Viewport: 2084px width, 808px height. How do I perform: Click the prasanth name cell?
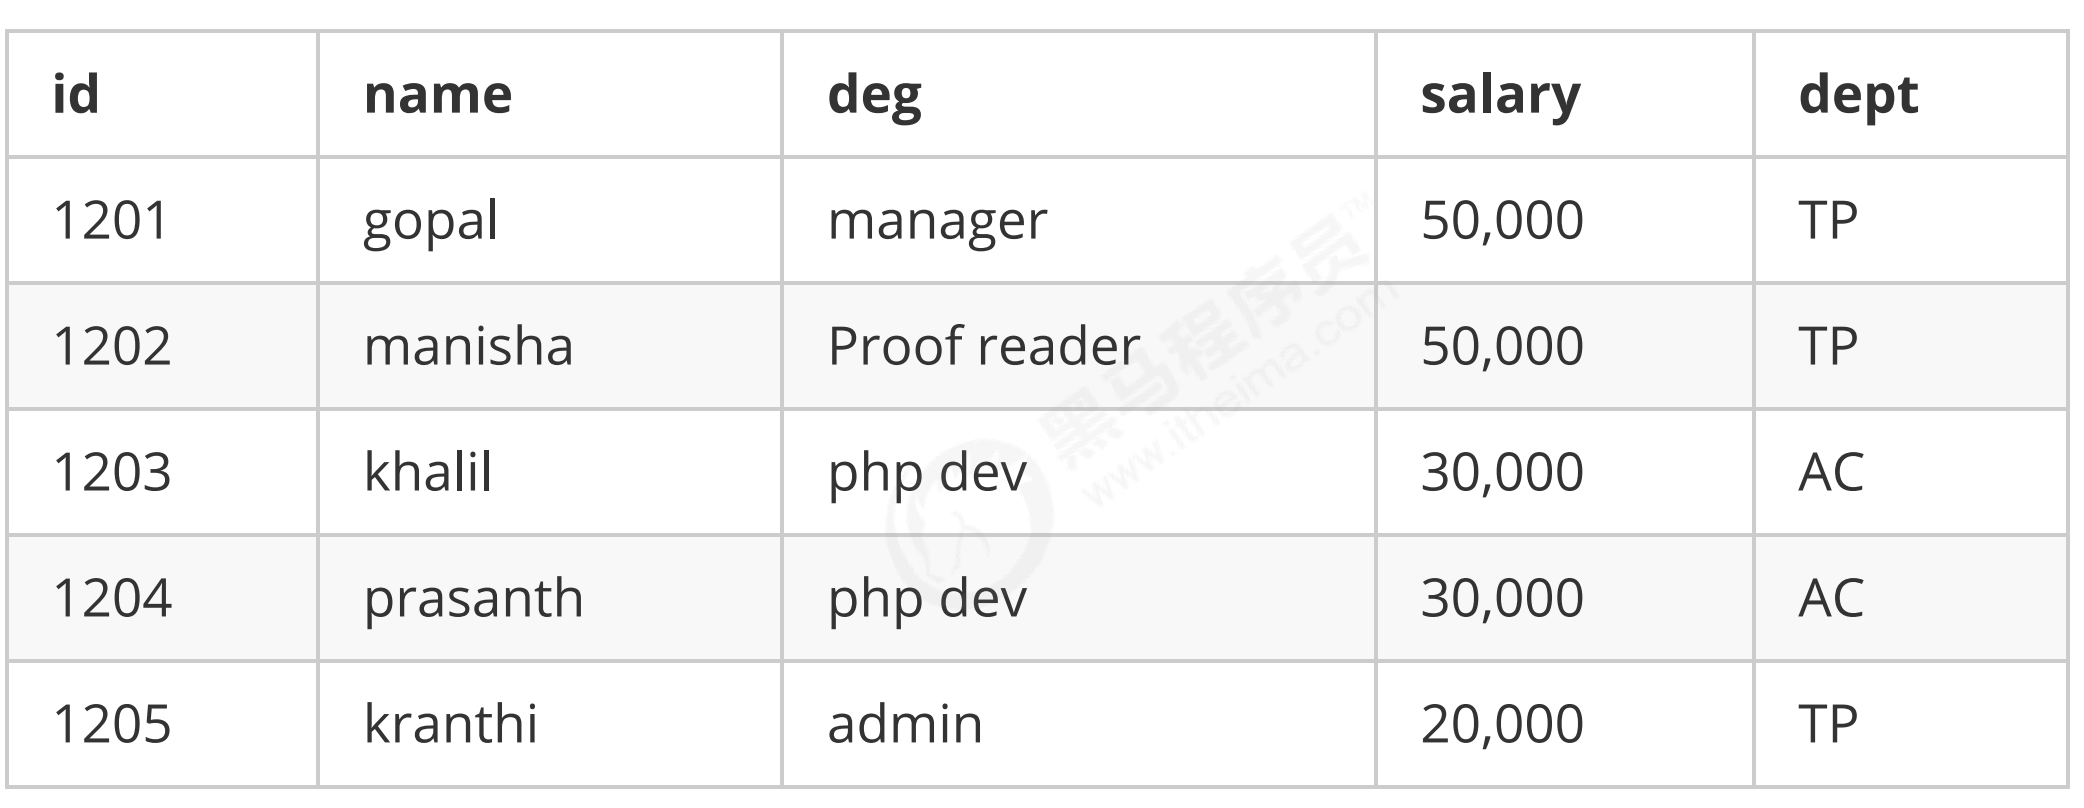pyautogui.click(x=549, y=598)
